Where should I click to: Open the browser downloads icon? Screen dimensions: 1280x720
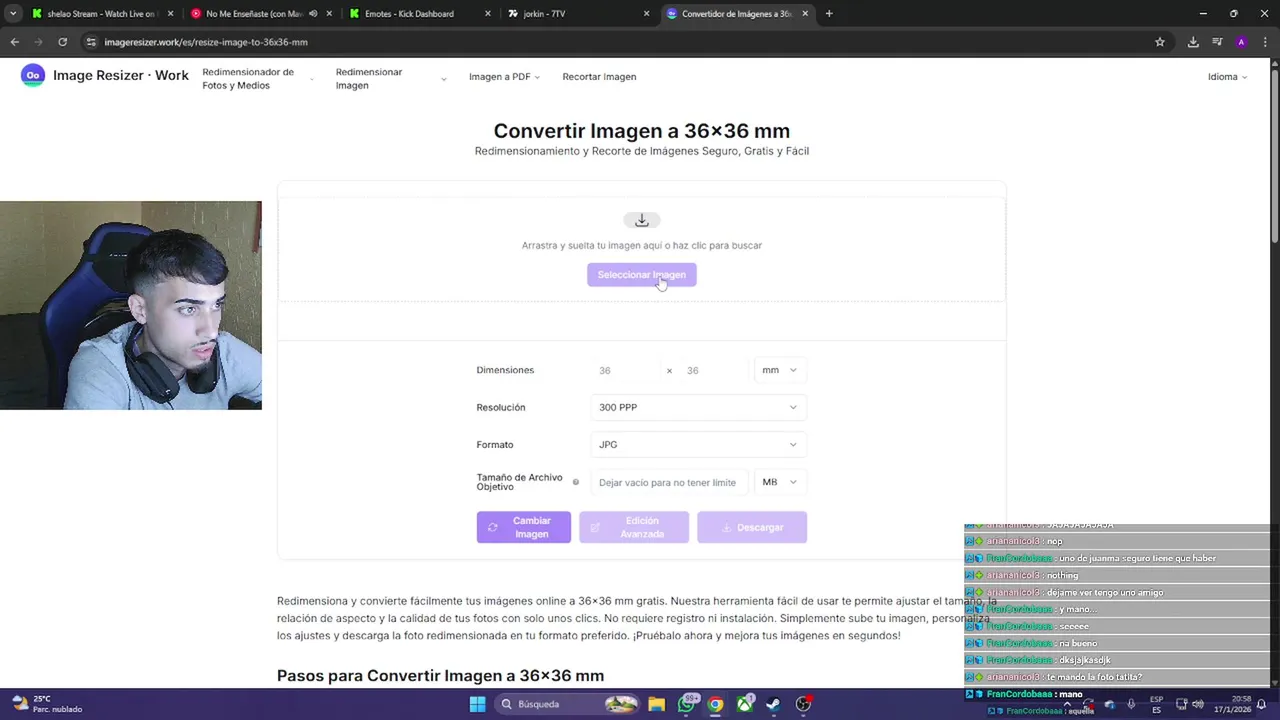(1193, 42)
